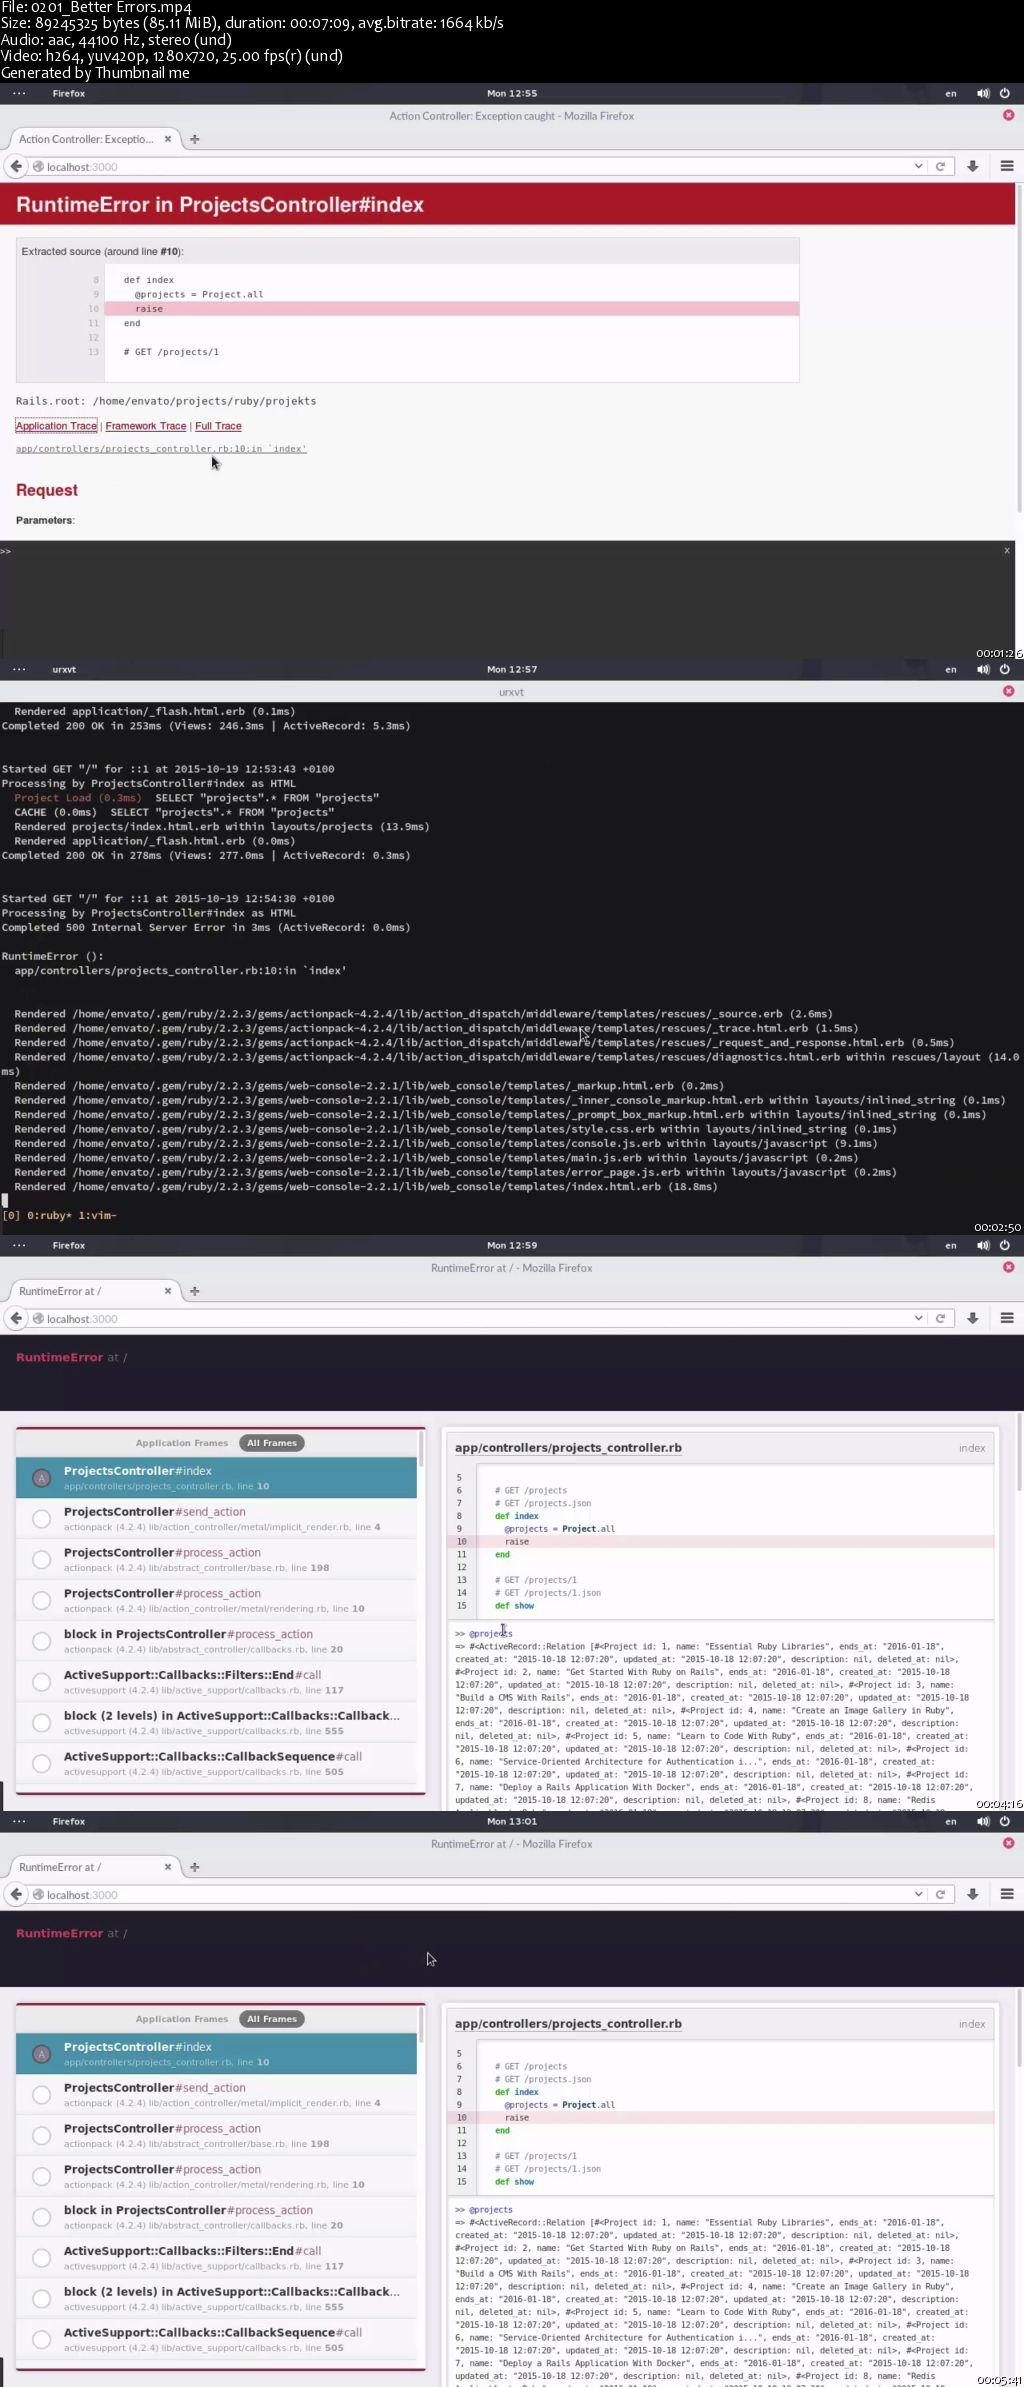Open hamburger menu in the 12:59 Firefox window
Viewport: 1024px width, 2387px height.
tap(1007, 1318)
